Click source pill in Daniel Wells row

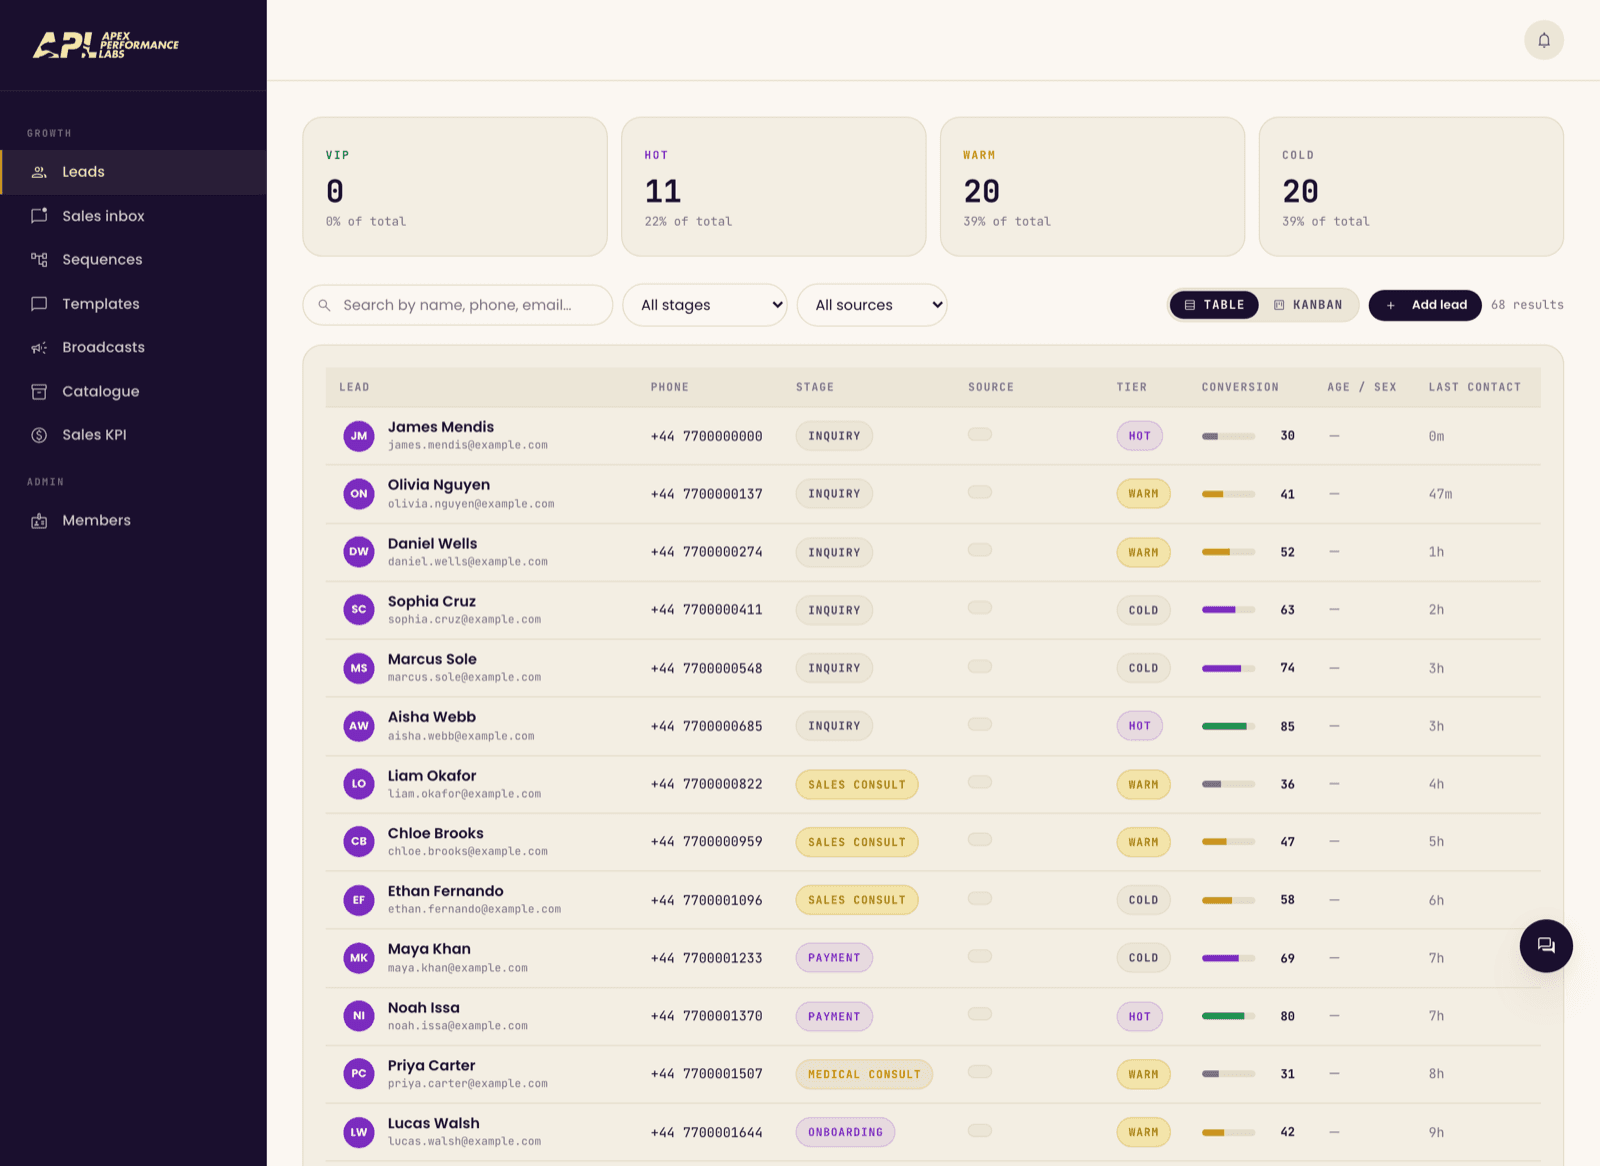(980, 550)
